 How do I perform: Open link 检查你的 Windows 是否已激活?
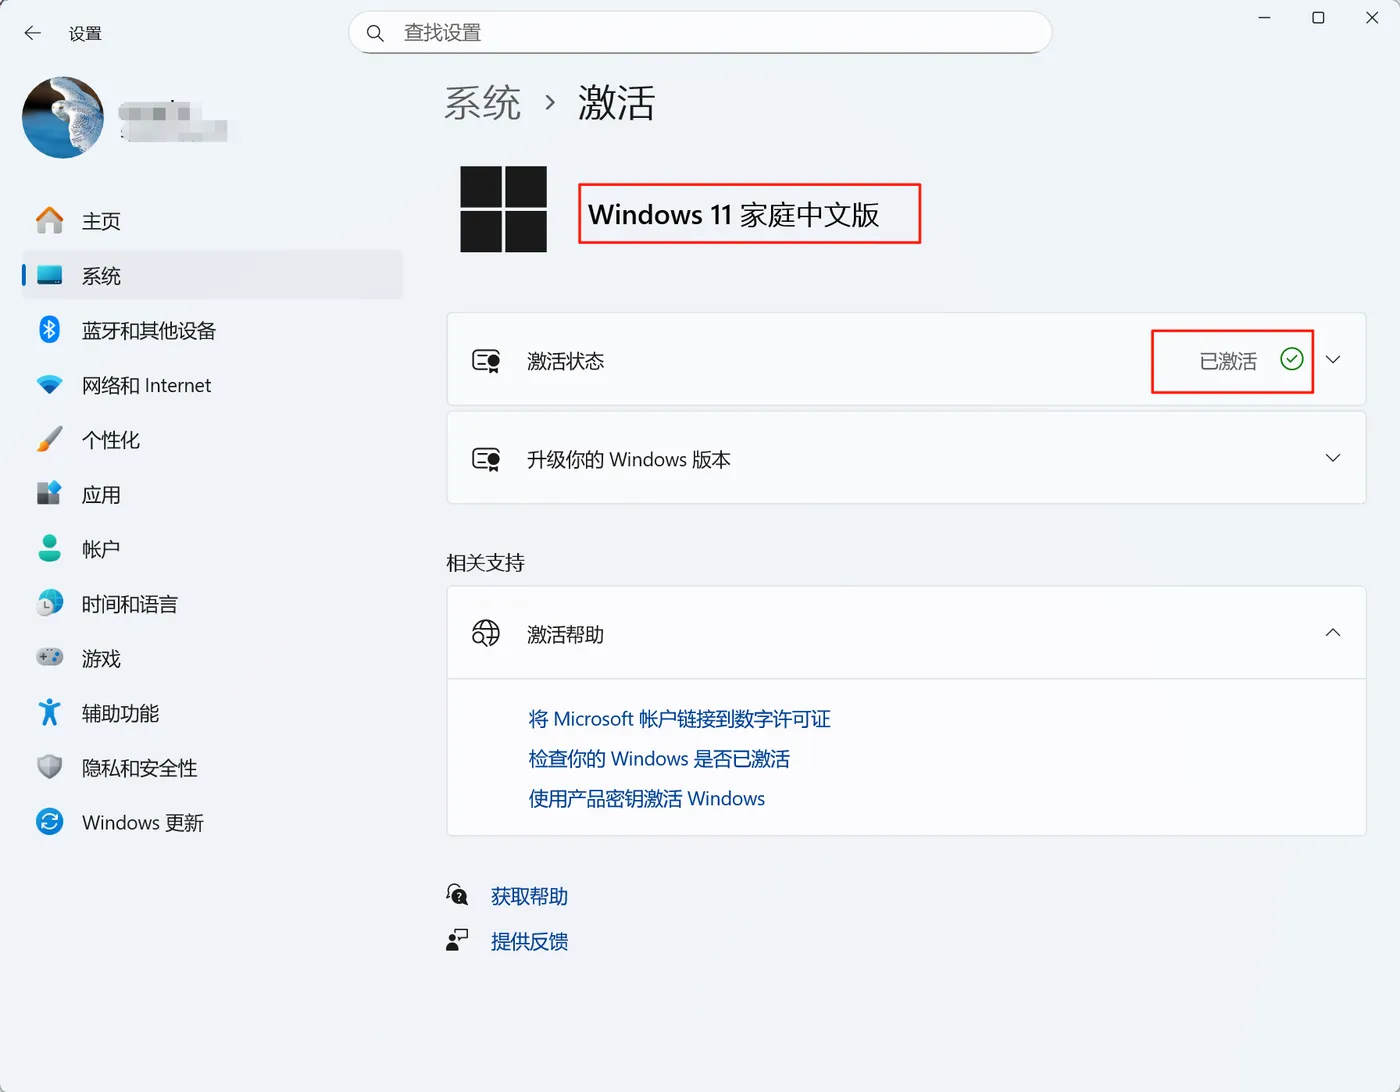pos(659,759)
